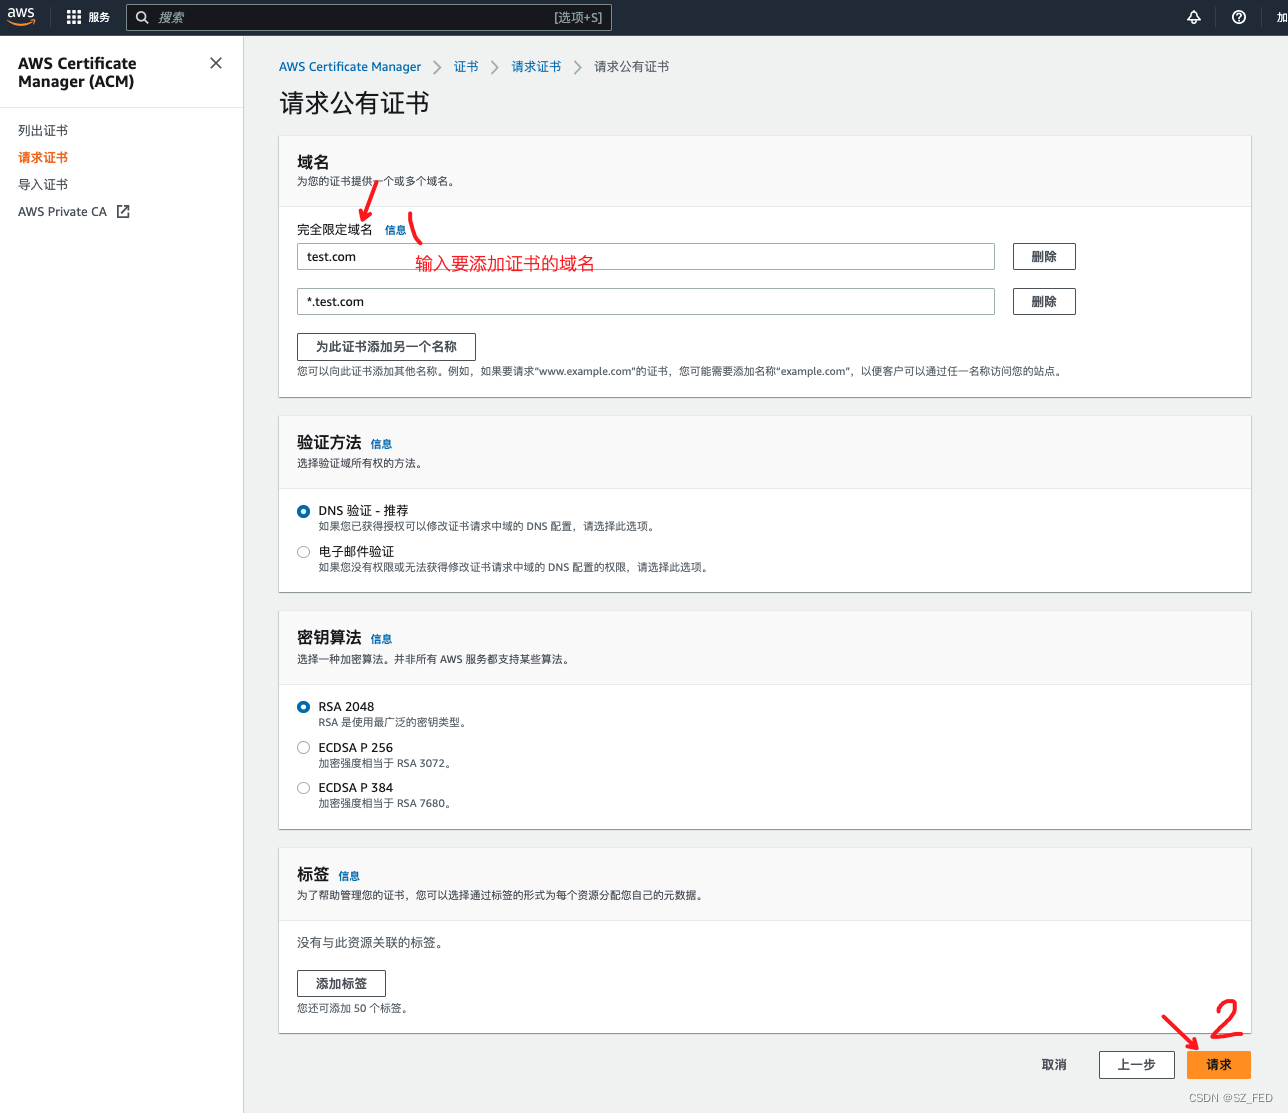This screenshot has height=1113, width=1288.
Task: Open 导入证书 in the sidebar
Action: [43, 184]
